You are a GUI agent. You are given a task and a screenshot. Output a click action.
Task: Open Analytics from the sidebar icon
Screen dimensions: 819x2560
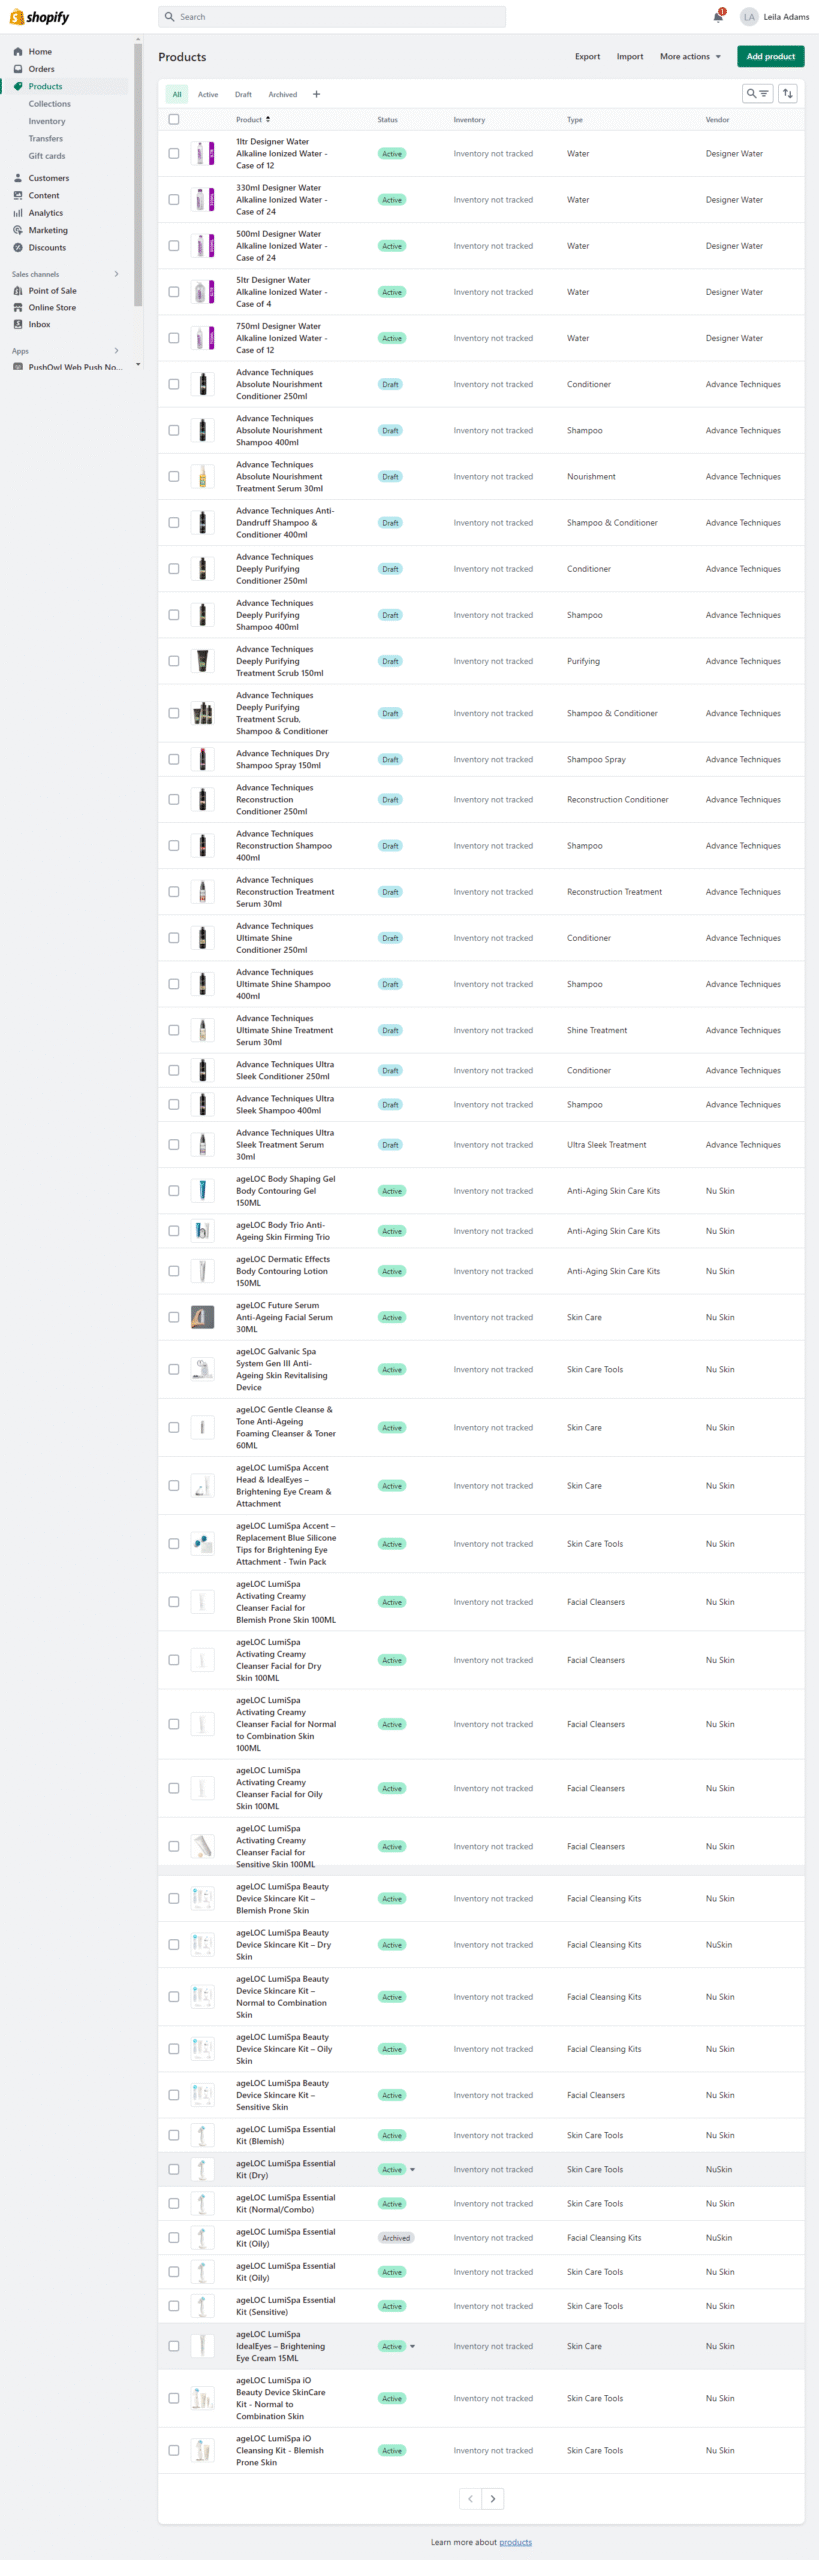[x=18, y=213]
